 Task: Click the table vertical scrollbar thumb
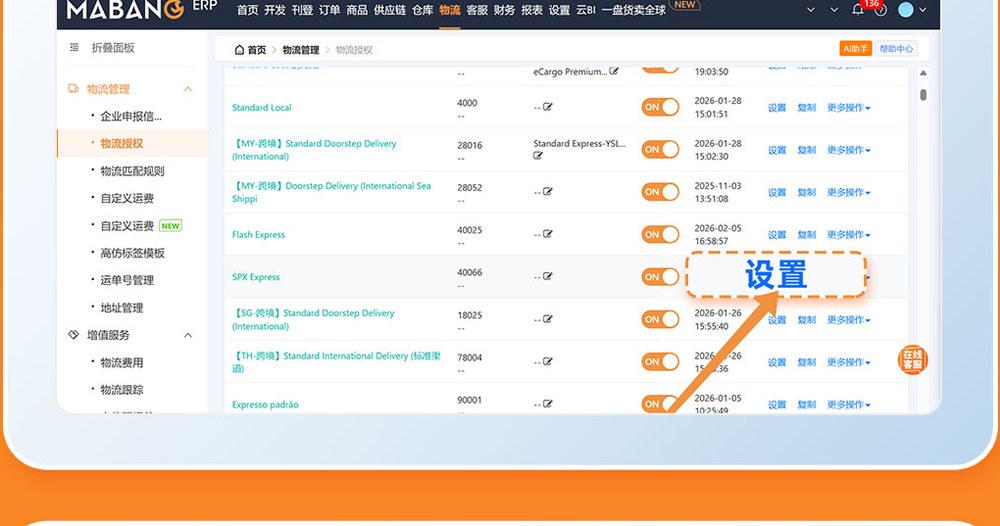pyautogui.click(x=923, y=95)
